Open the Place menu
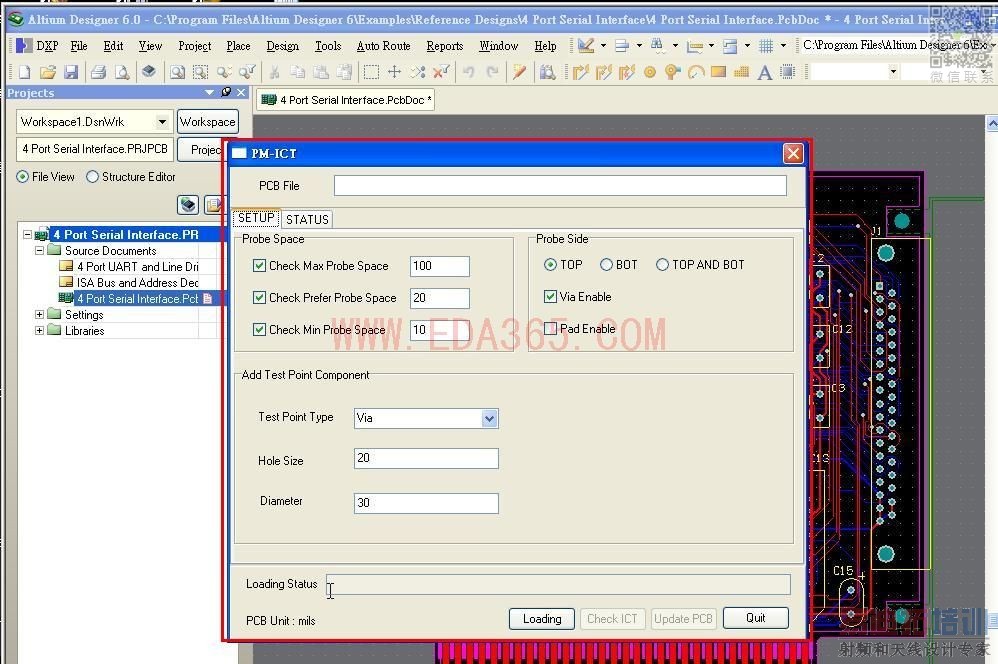Screen dimensions: 998x664 (238, 46)
